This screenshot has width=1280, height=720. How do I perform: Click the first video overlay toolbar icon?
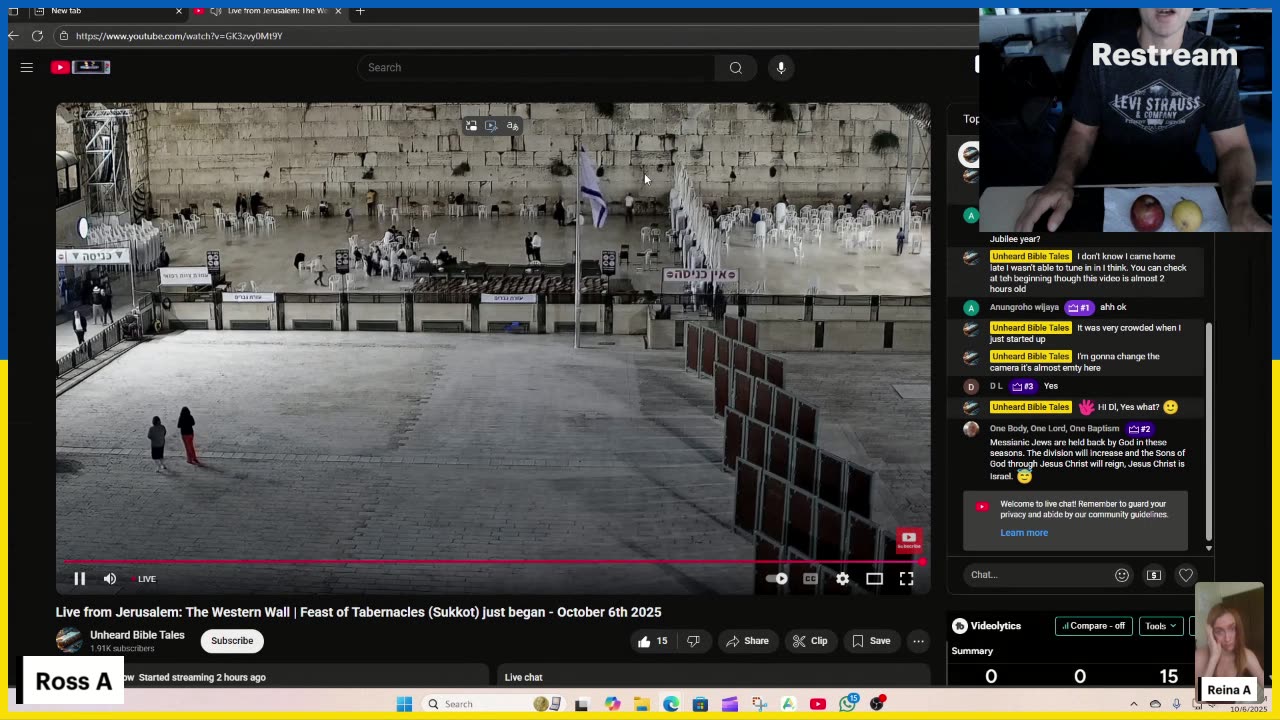point(471,126)
